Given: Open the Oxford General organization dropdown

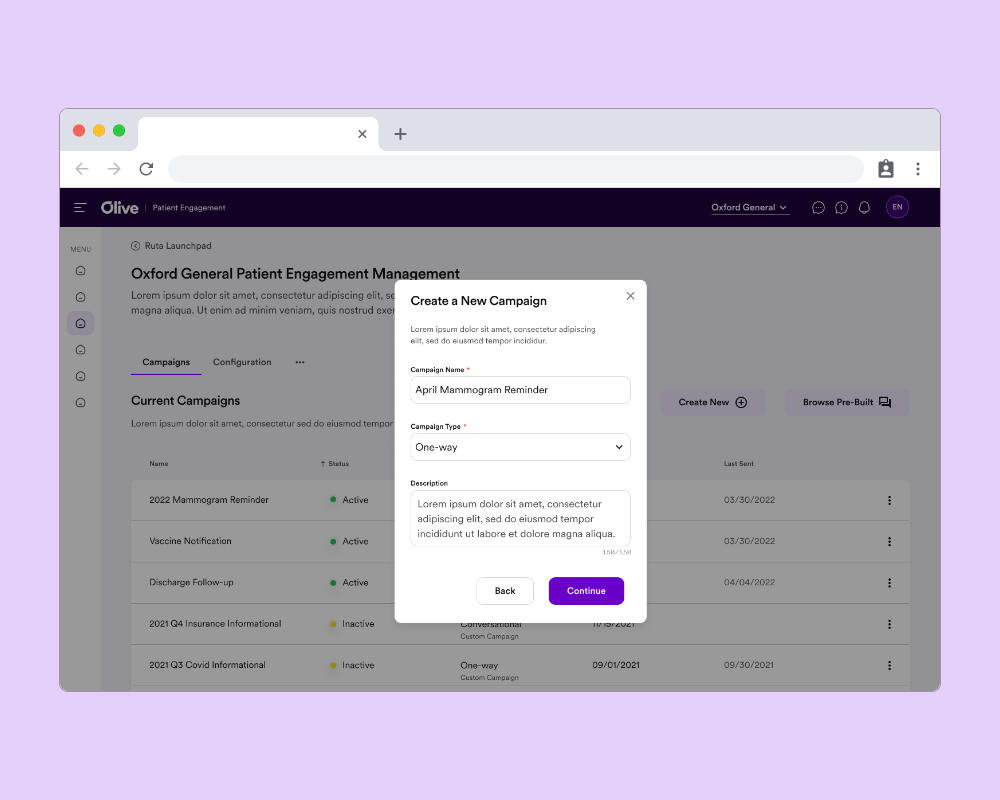Looking at the screenshot, I should 749,208.
